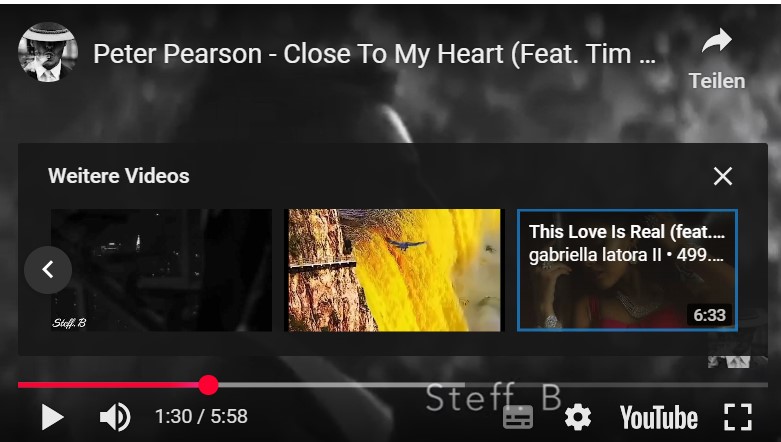781x442 pixels.
Task: Show previous suggested videos with left chevron
Action: coord(48,270)
